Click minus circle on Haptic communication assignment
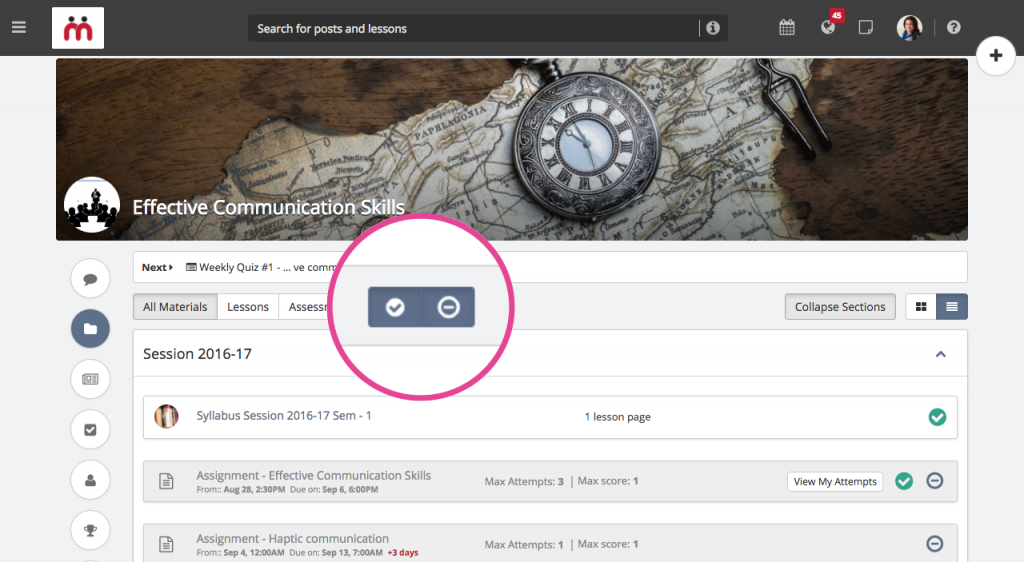Image resolution: width=1024 pixels, height=562 pixels. click(x=935, y=544)
